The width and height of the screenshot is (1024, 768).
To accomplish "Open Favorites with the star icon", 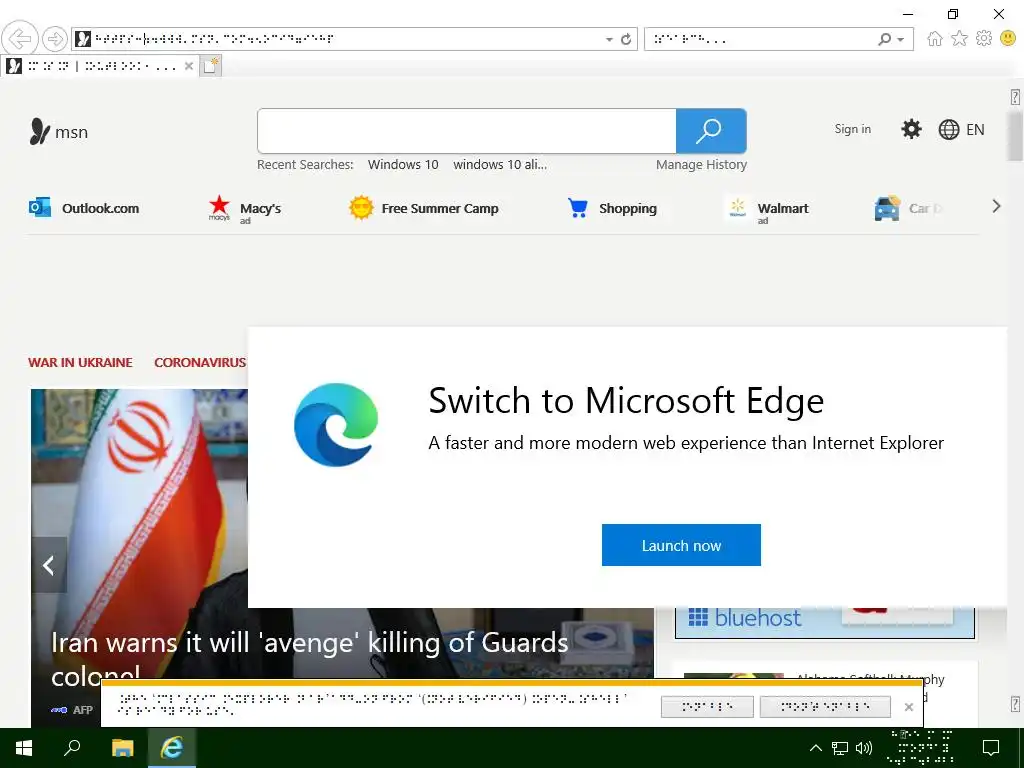I will coord(959,39).
